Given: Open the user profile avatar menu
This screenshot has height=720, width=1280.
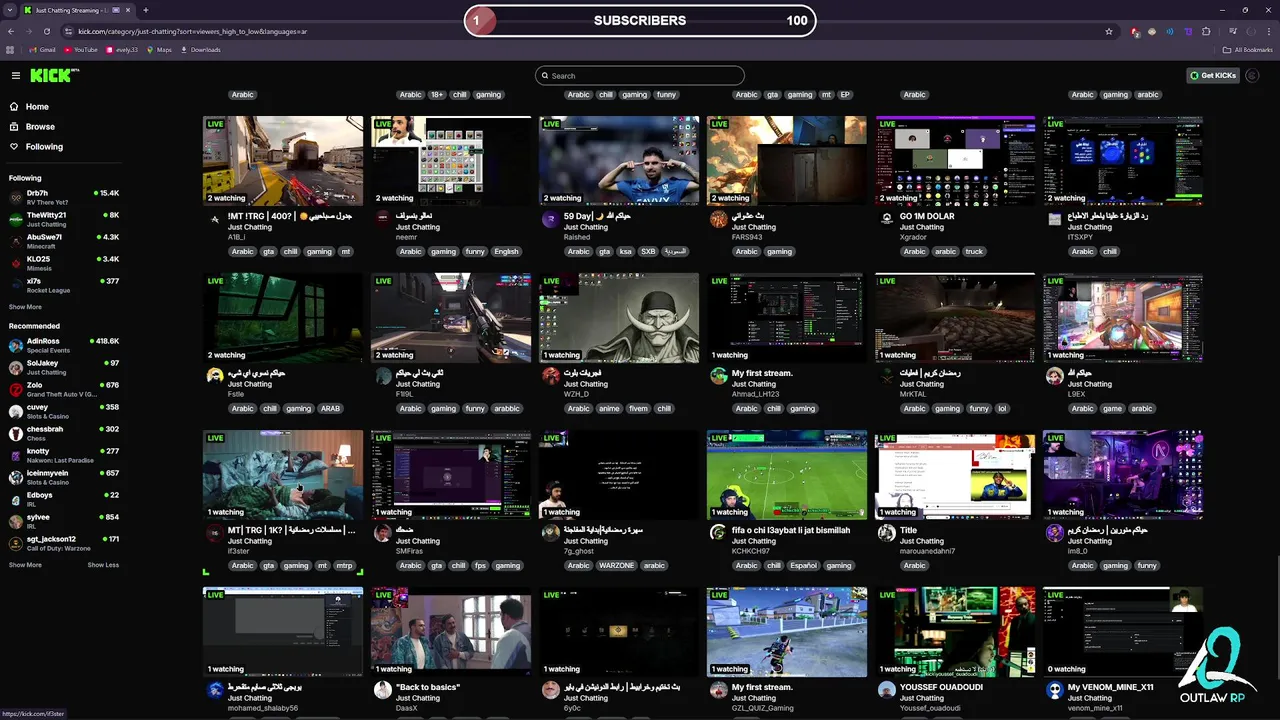Looking at the screenshot, I should 1254,75.
